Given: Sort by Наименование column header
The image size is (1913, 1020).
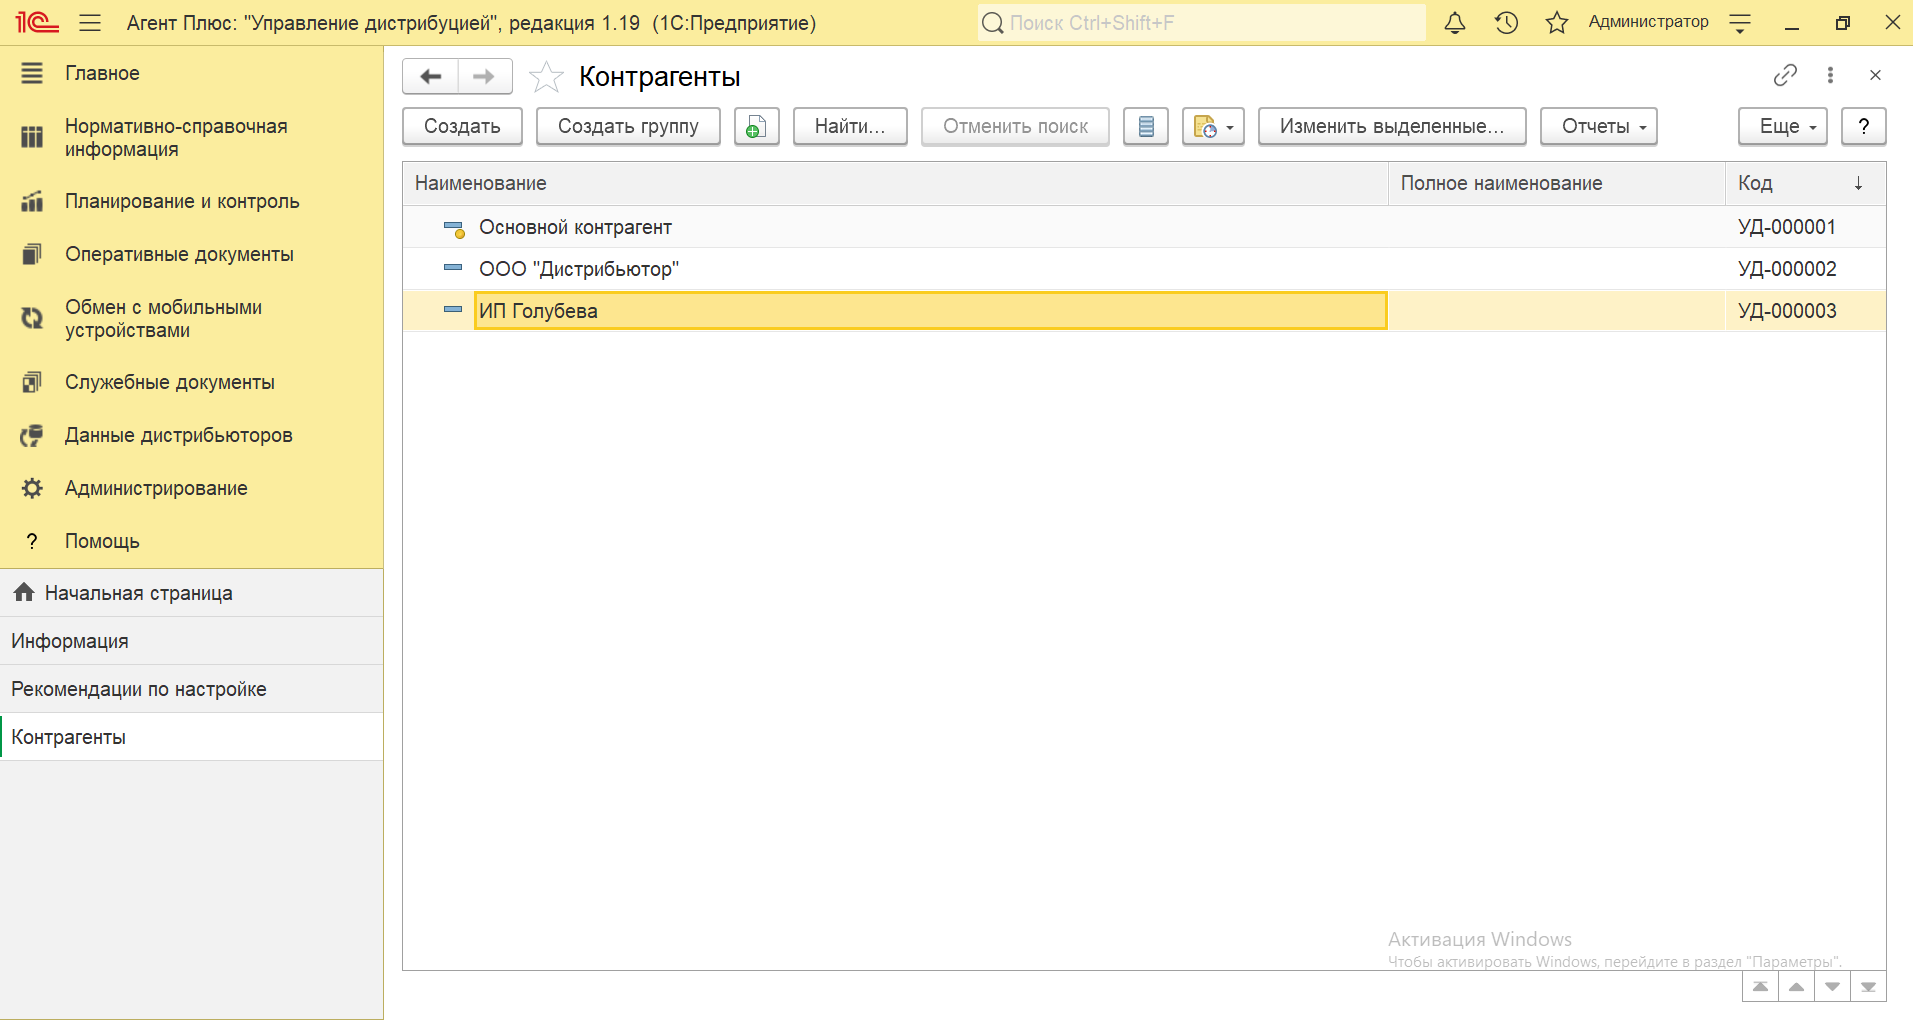Looking at the screenshot, I should pos(895,183).
